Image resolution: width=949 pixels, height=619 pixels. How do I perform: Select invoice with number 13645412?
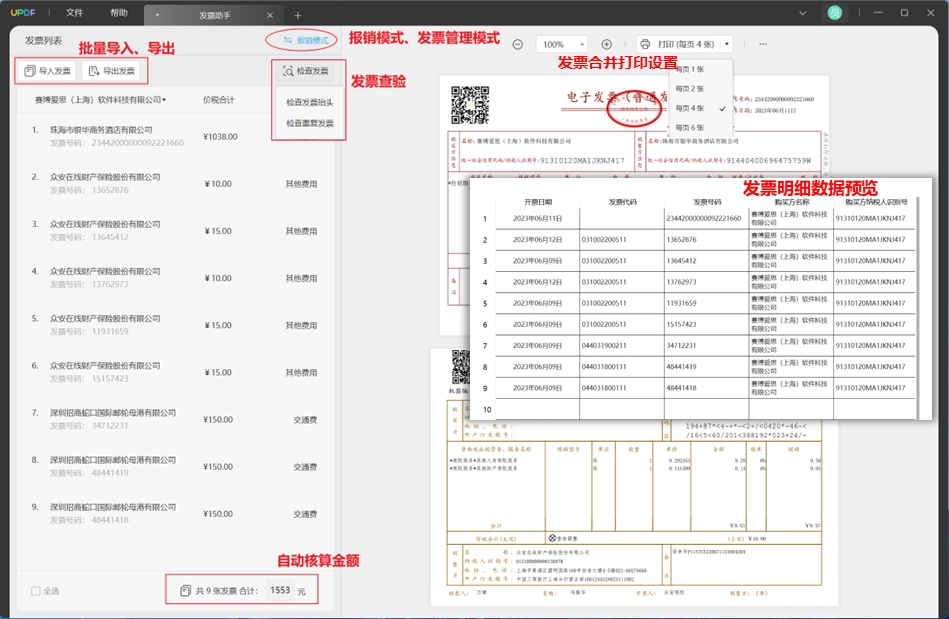tap(174, 231)
